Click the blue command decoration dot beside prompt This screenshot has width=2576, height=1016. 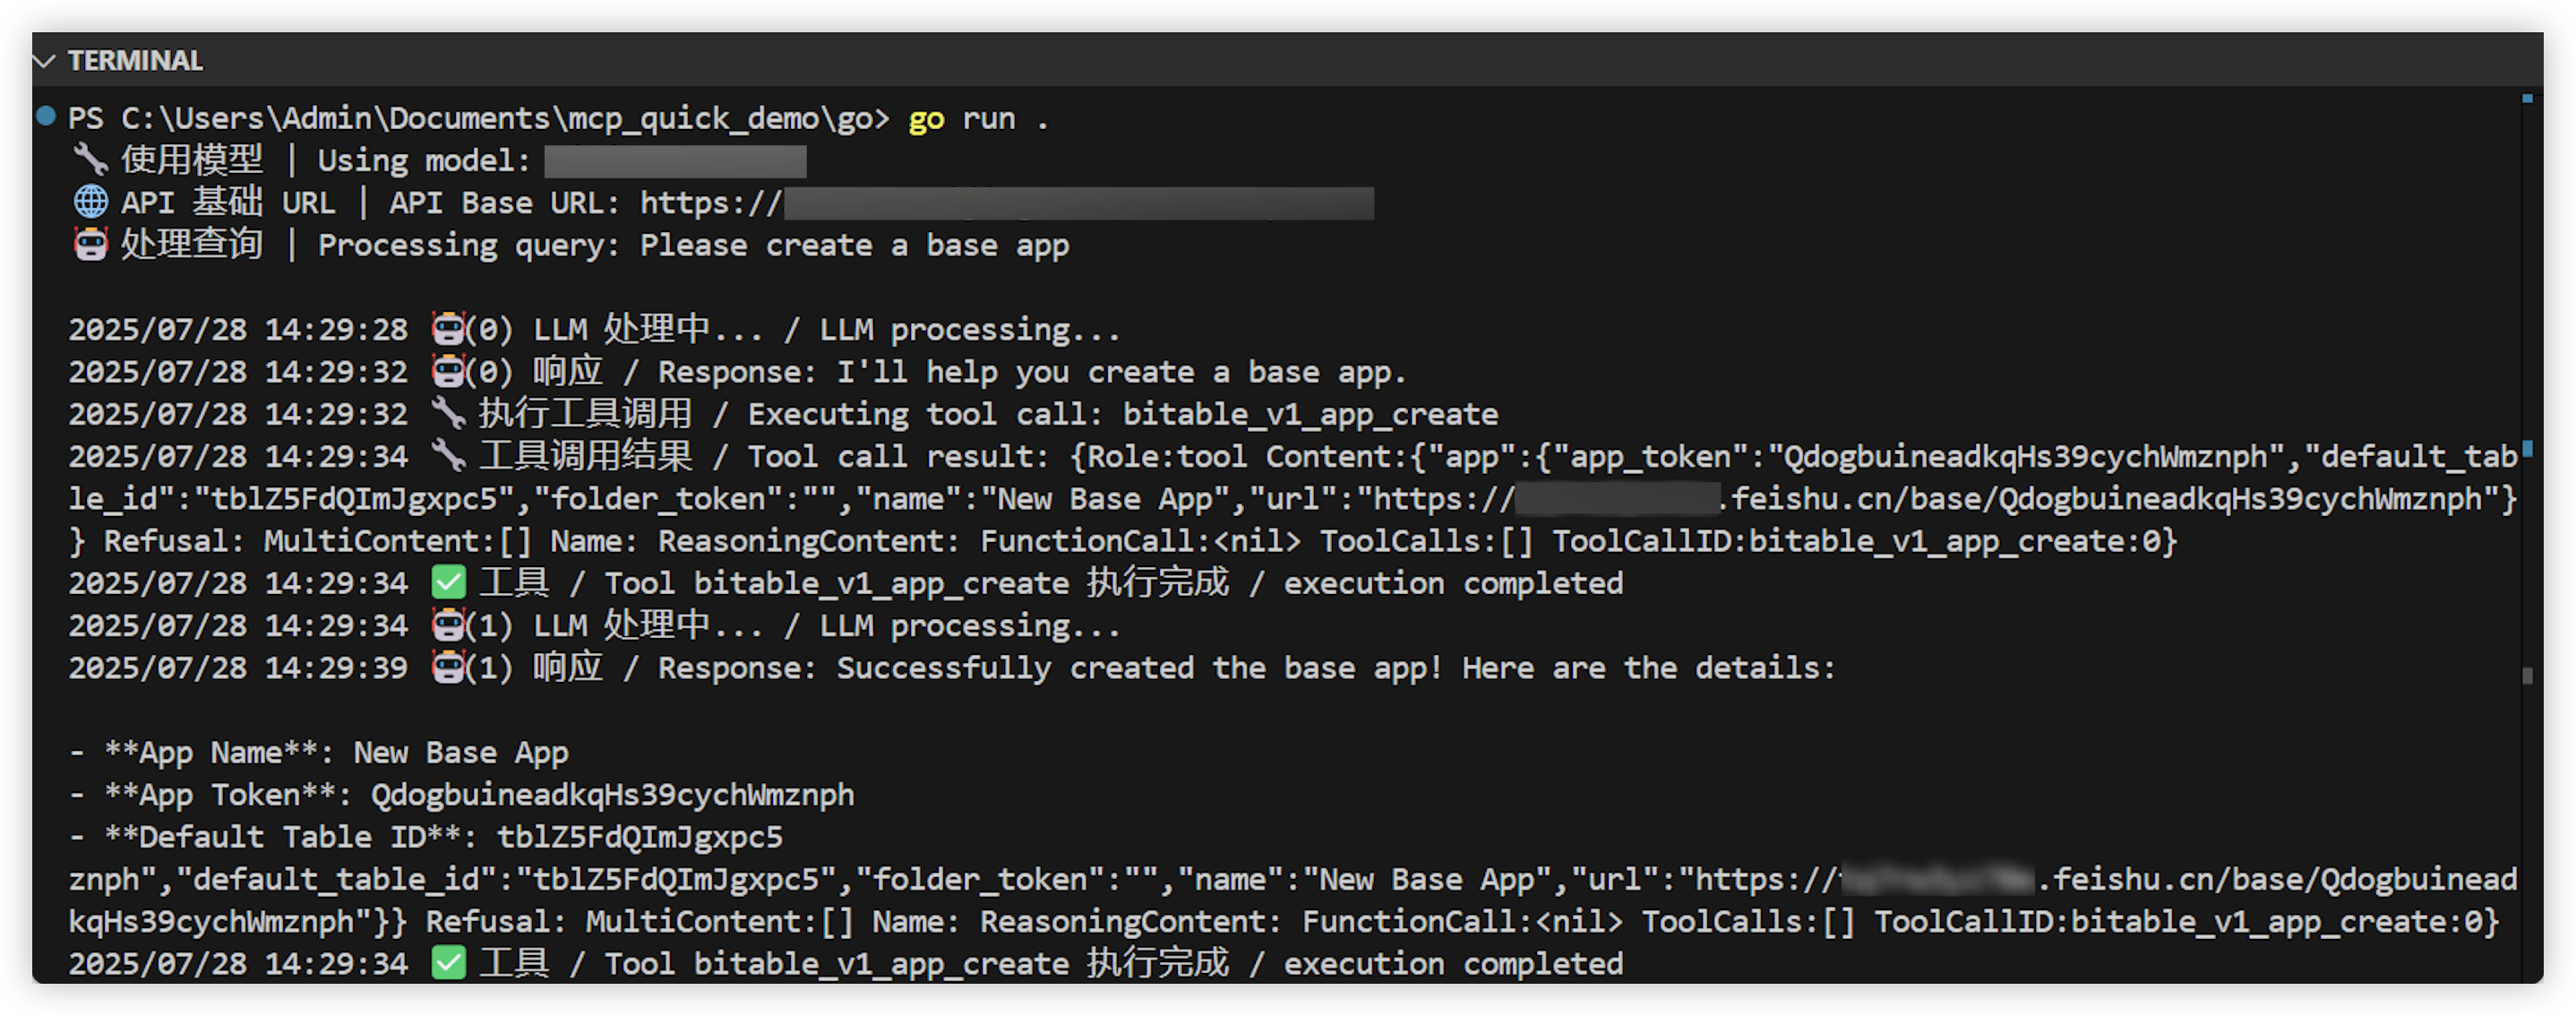(x=45, y=116)
